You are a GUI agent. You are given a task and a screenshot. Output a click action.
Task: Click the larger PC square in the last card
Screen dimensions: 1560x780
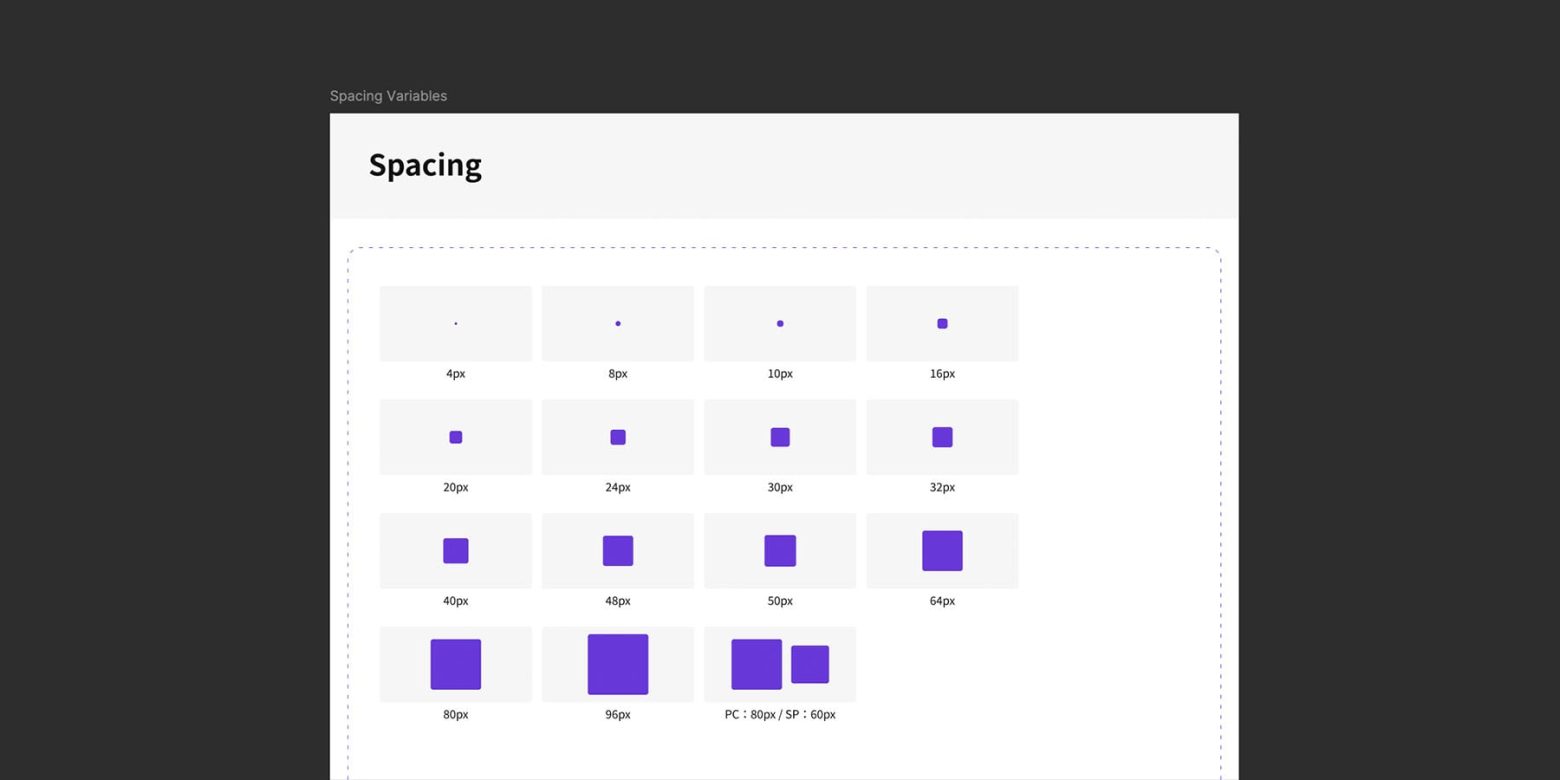pos(756,664)
